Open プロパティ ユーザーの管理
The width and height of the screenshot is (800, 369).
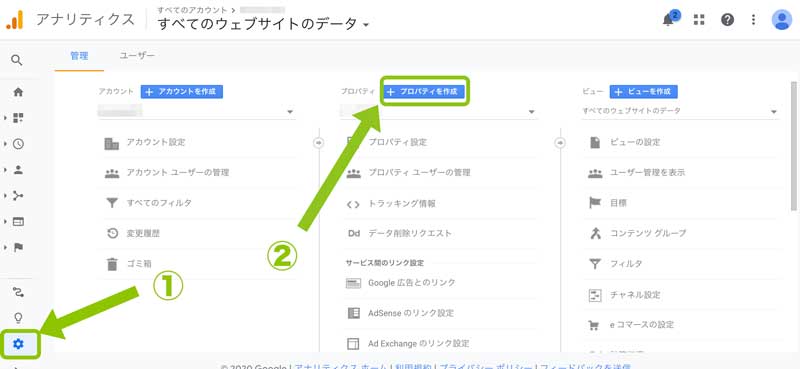point(419,173)
